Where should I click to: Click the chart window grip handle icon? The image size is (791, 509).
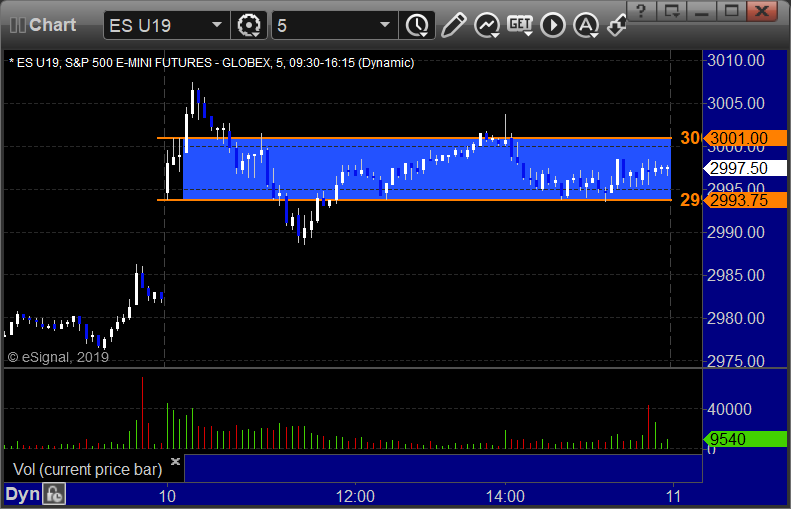click(18, 25)
